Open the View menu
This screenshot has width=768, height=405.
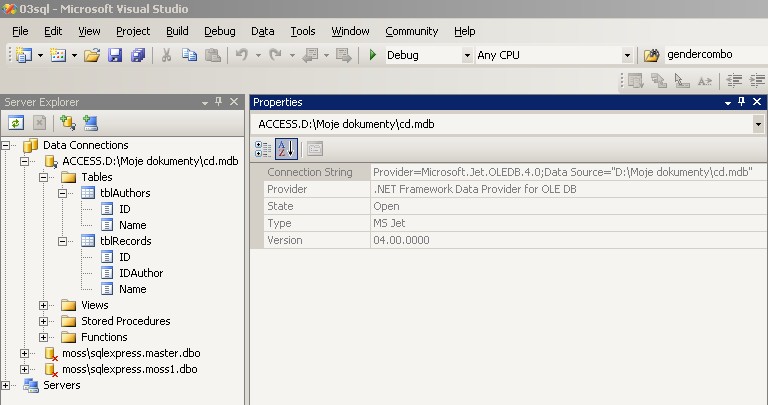89,31
